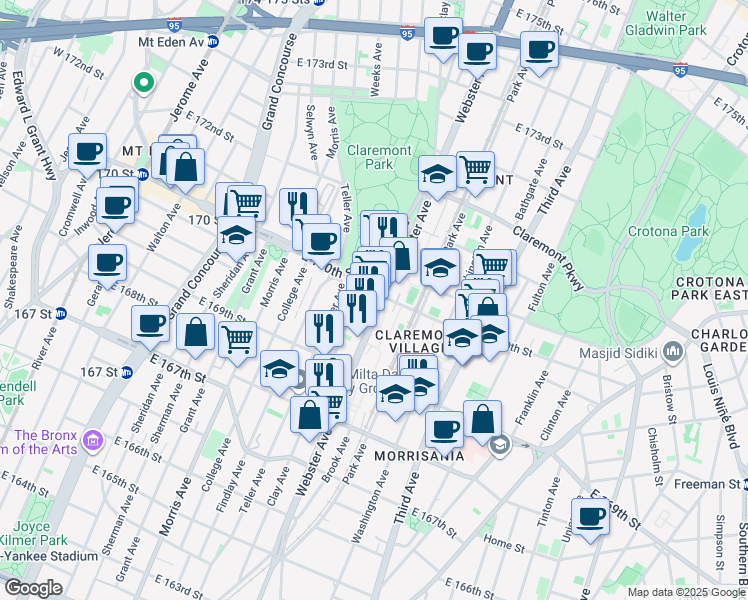Select the shopping cart marker on Webster Ave near Claremont Pkwy
Image resolution: width=748 pixels, height=600 pixels.
pos(476,171)
